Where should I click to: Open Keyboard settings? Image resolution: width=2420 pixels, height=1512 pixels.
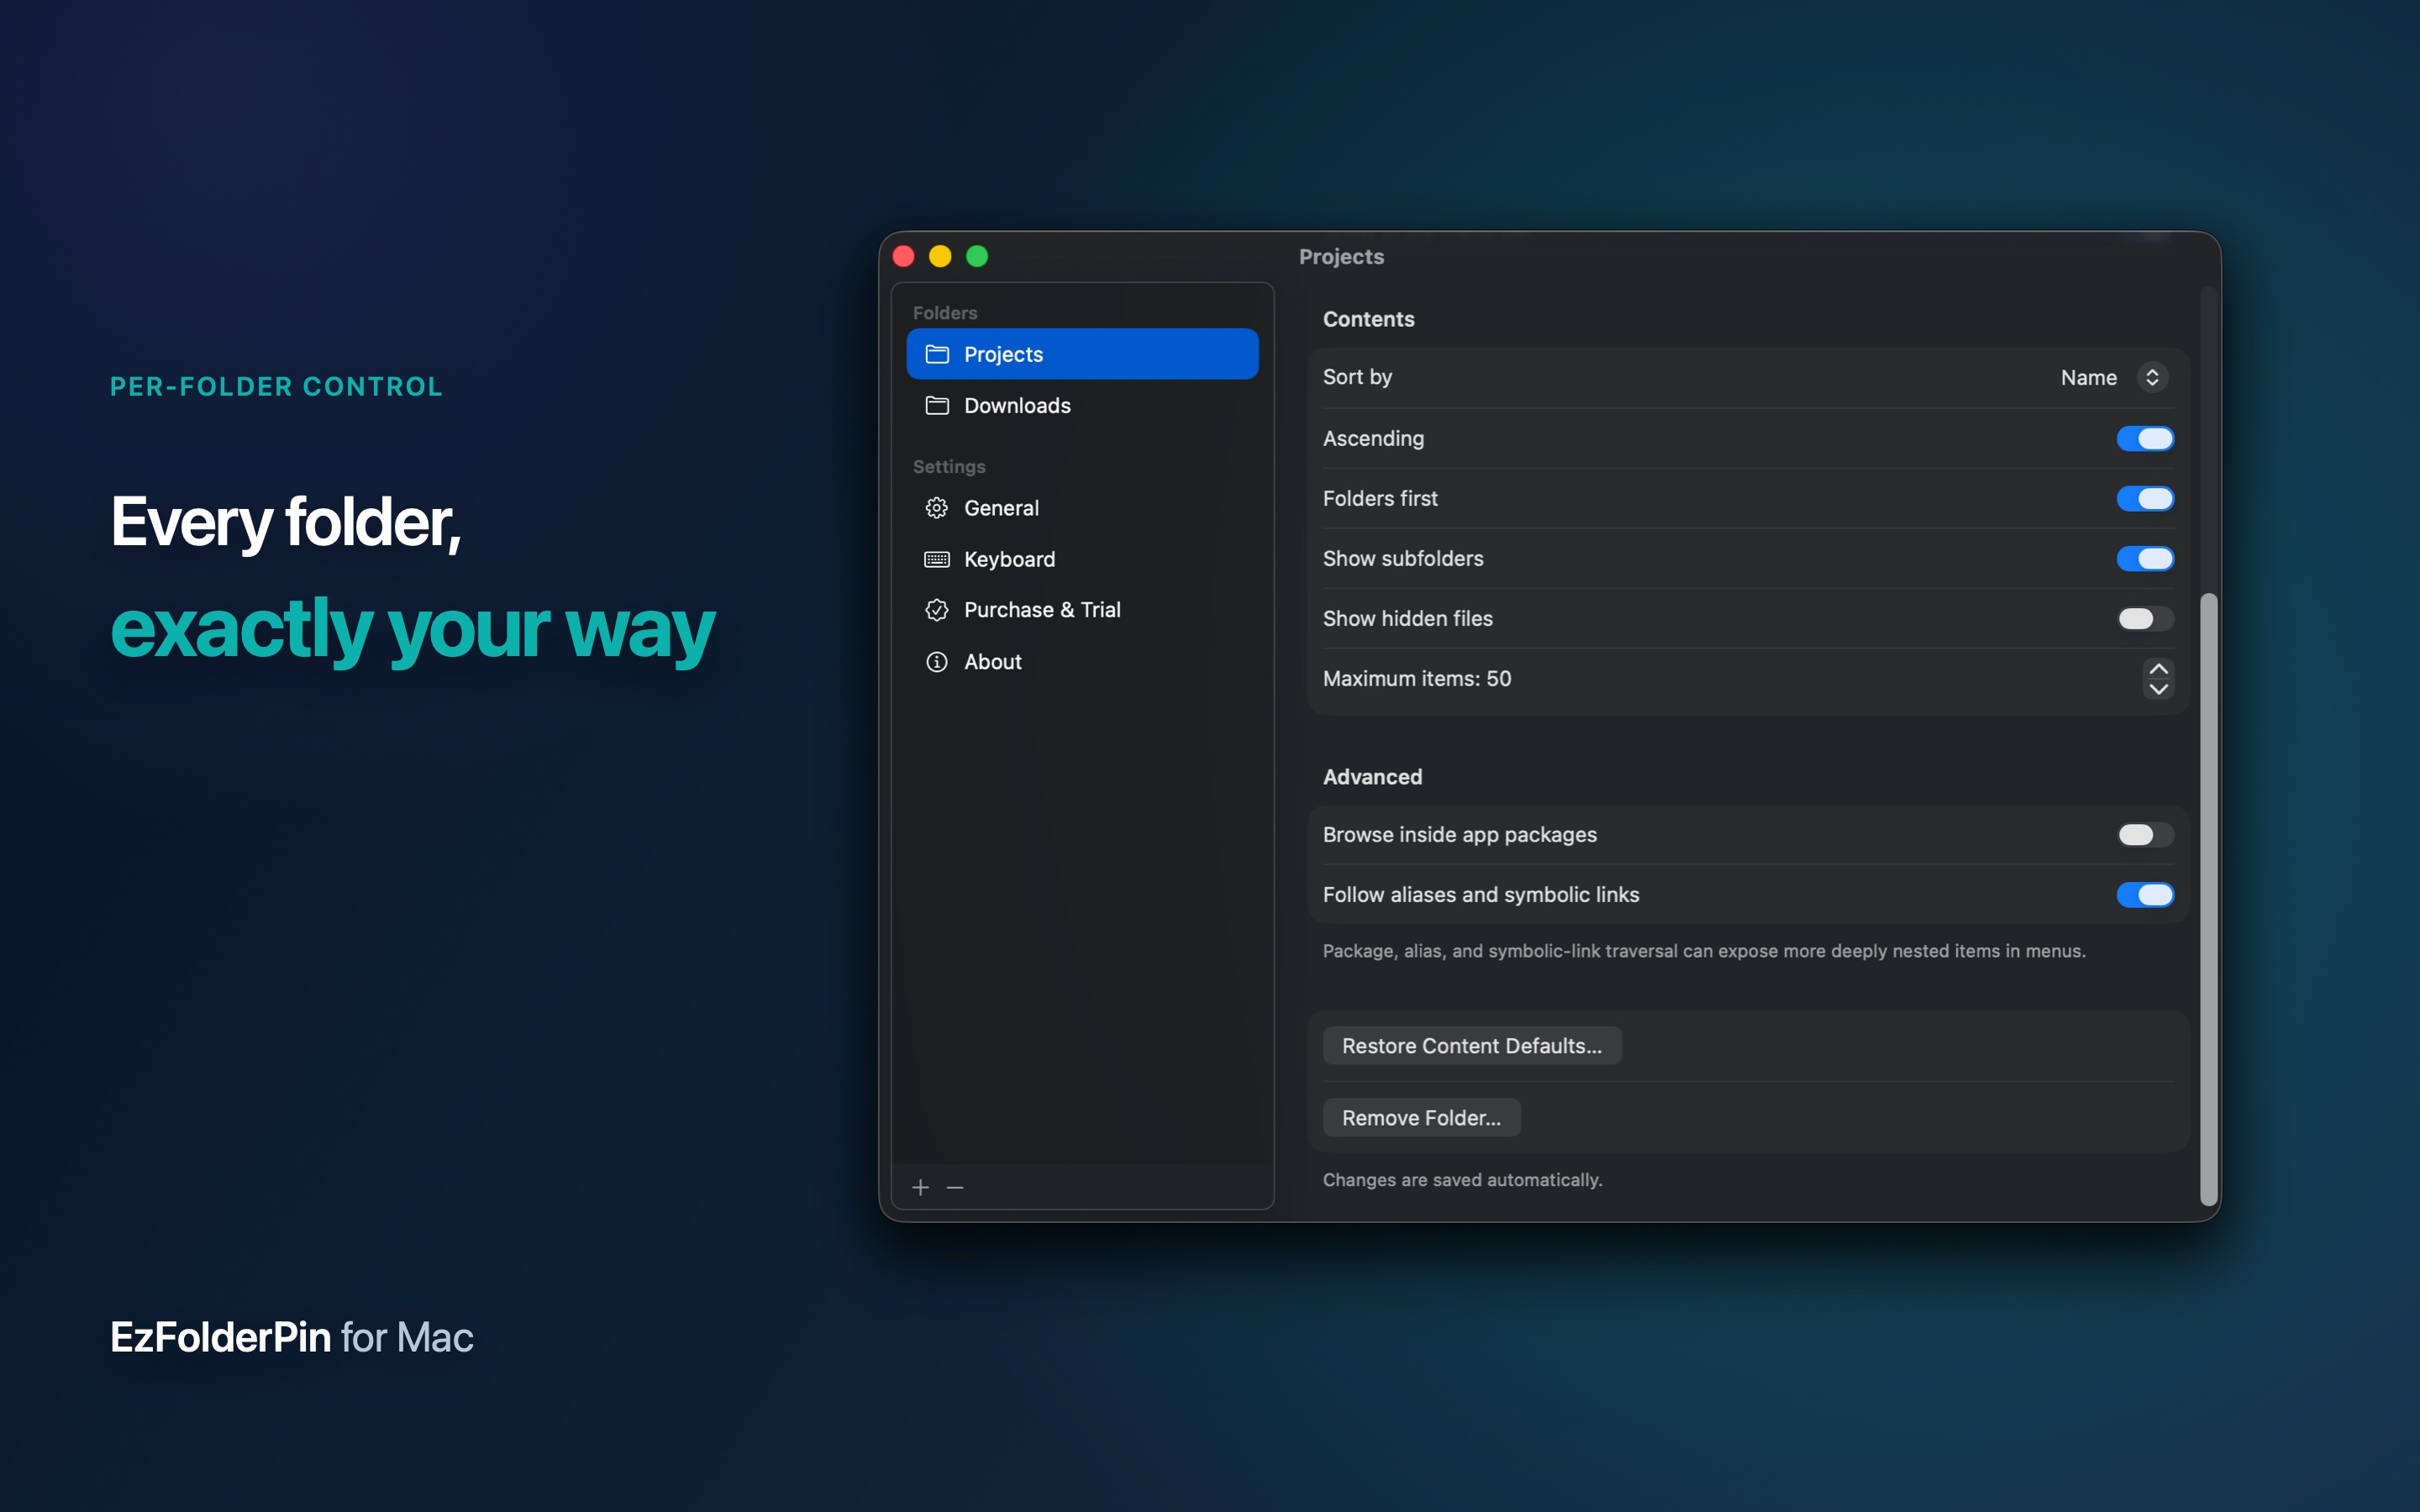(x=1082, y=559)
